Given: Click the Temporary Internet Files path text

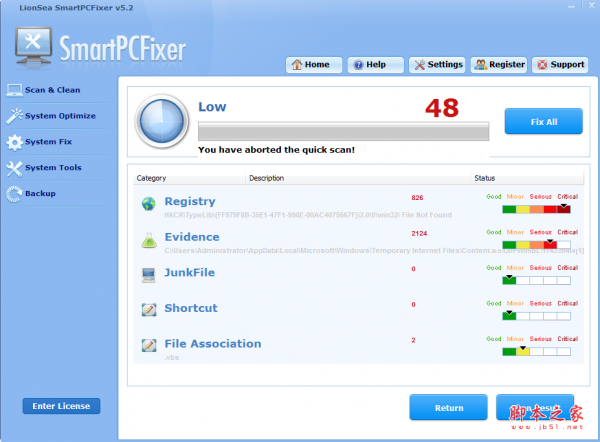Looking at the screenshot, I should (374, 251).
